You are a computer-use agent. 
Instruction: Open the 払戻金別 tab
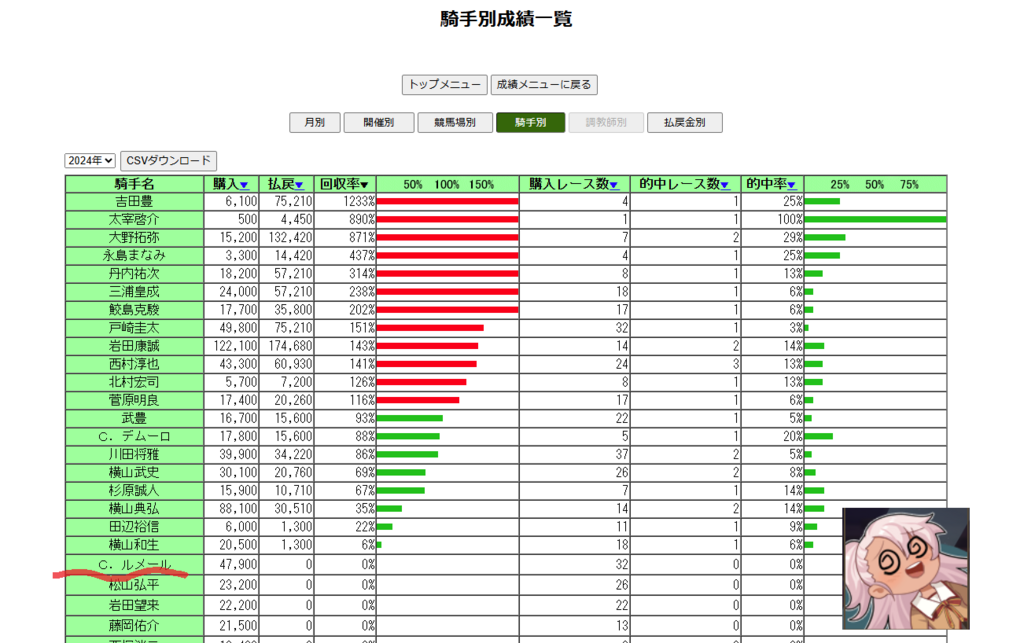pyautogui.click(x=684, y=123)
